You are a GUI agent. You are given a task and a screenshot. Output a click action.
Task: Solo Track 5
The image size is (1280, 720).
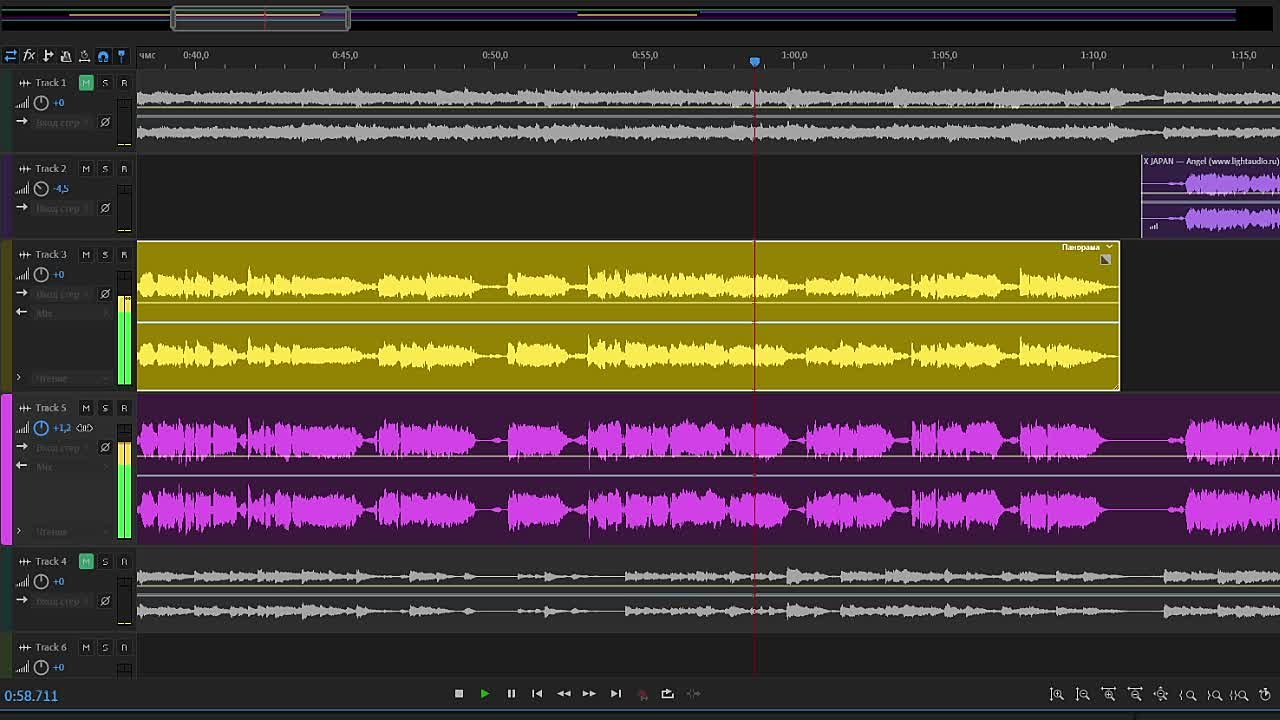(x=105, y=408)
